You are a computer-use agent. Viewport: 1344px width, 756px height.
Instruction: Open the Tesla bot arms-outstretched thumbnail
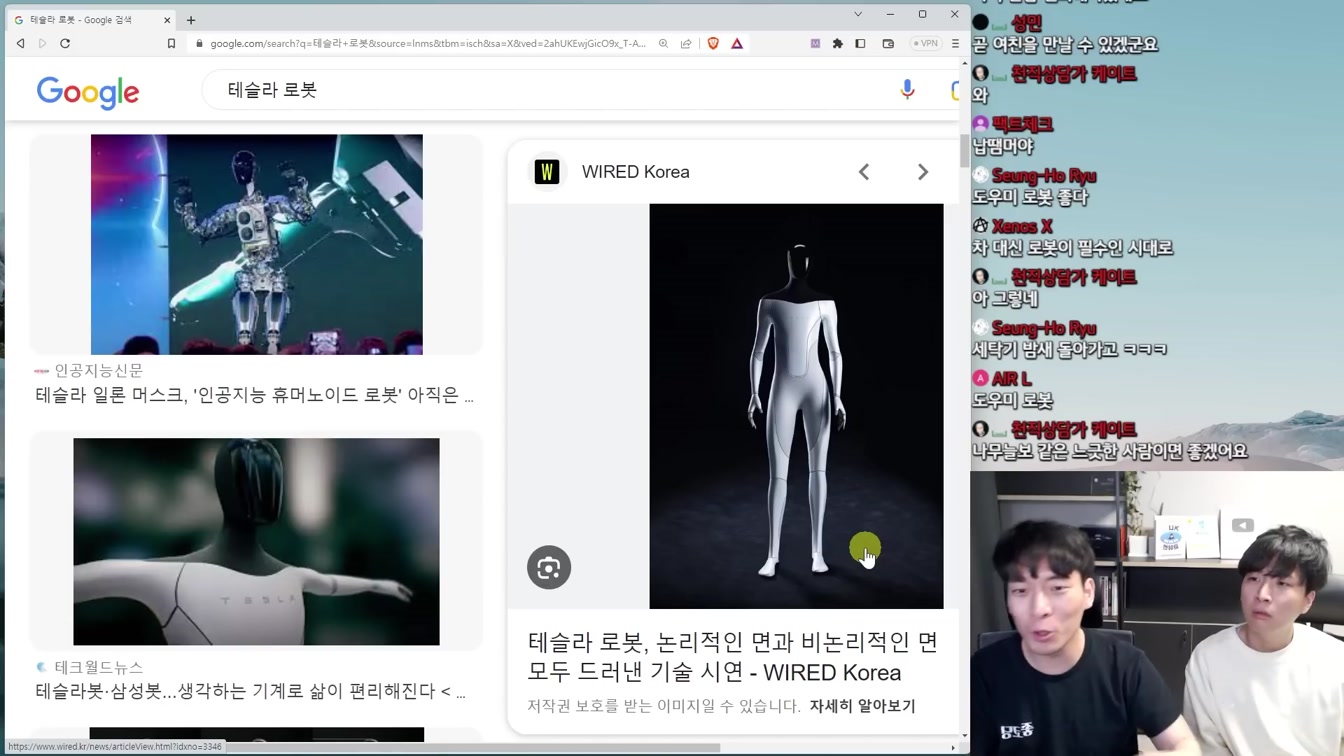(x=256, y=541)
